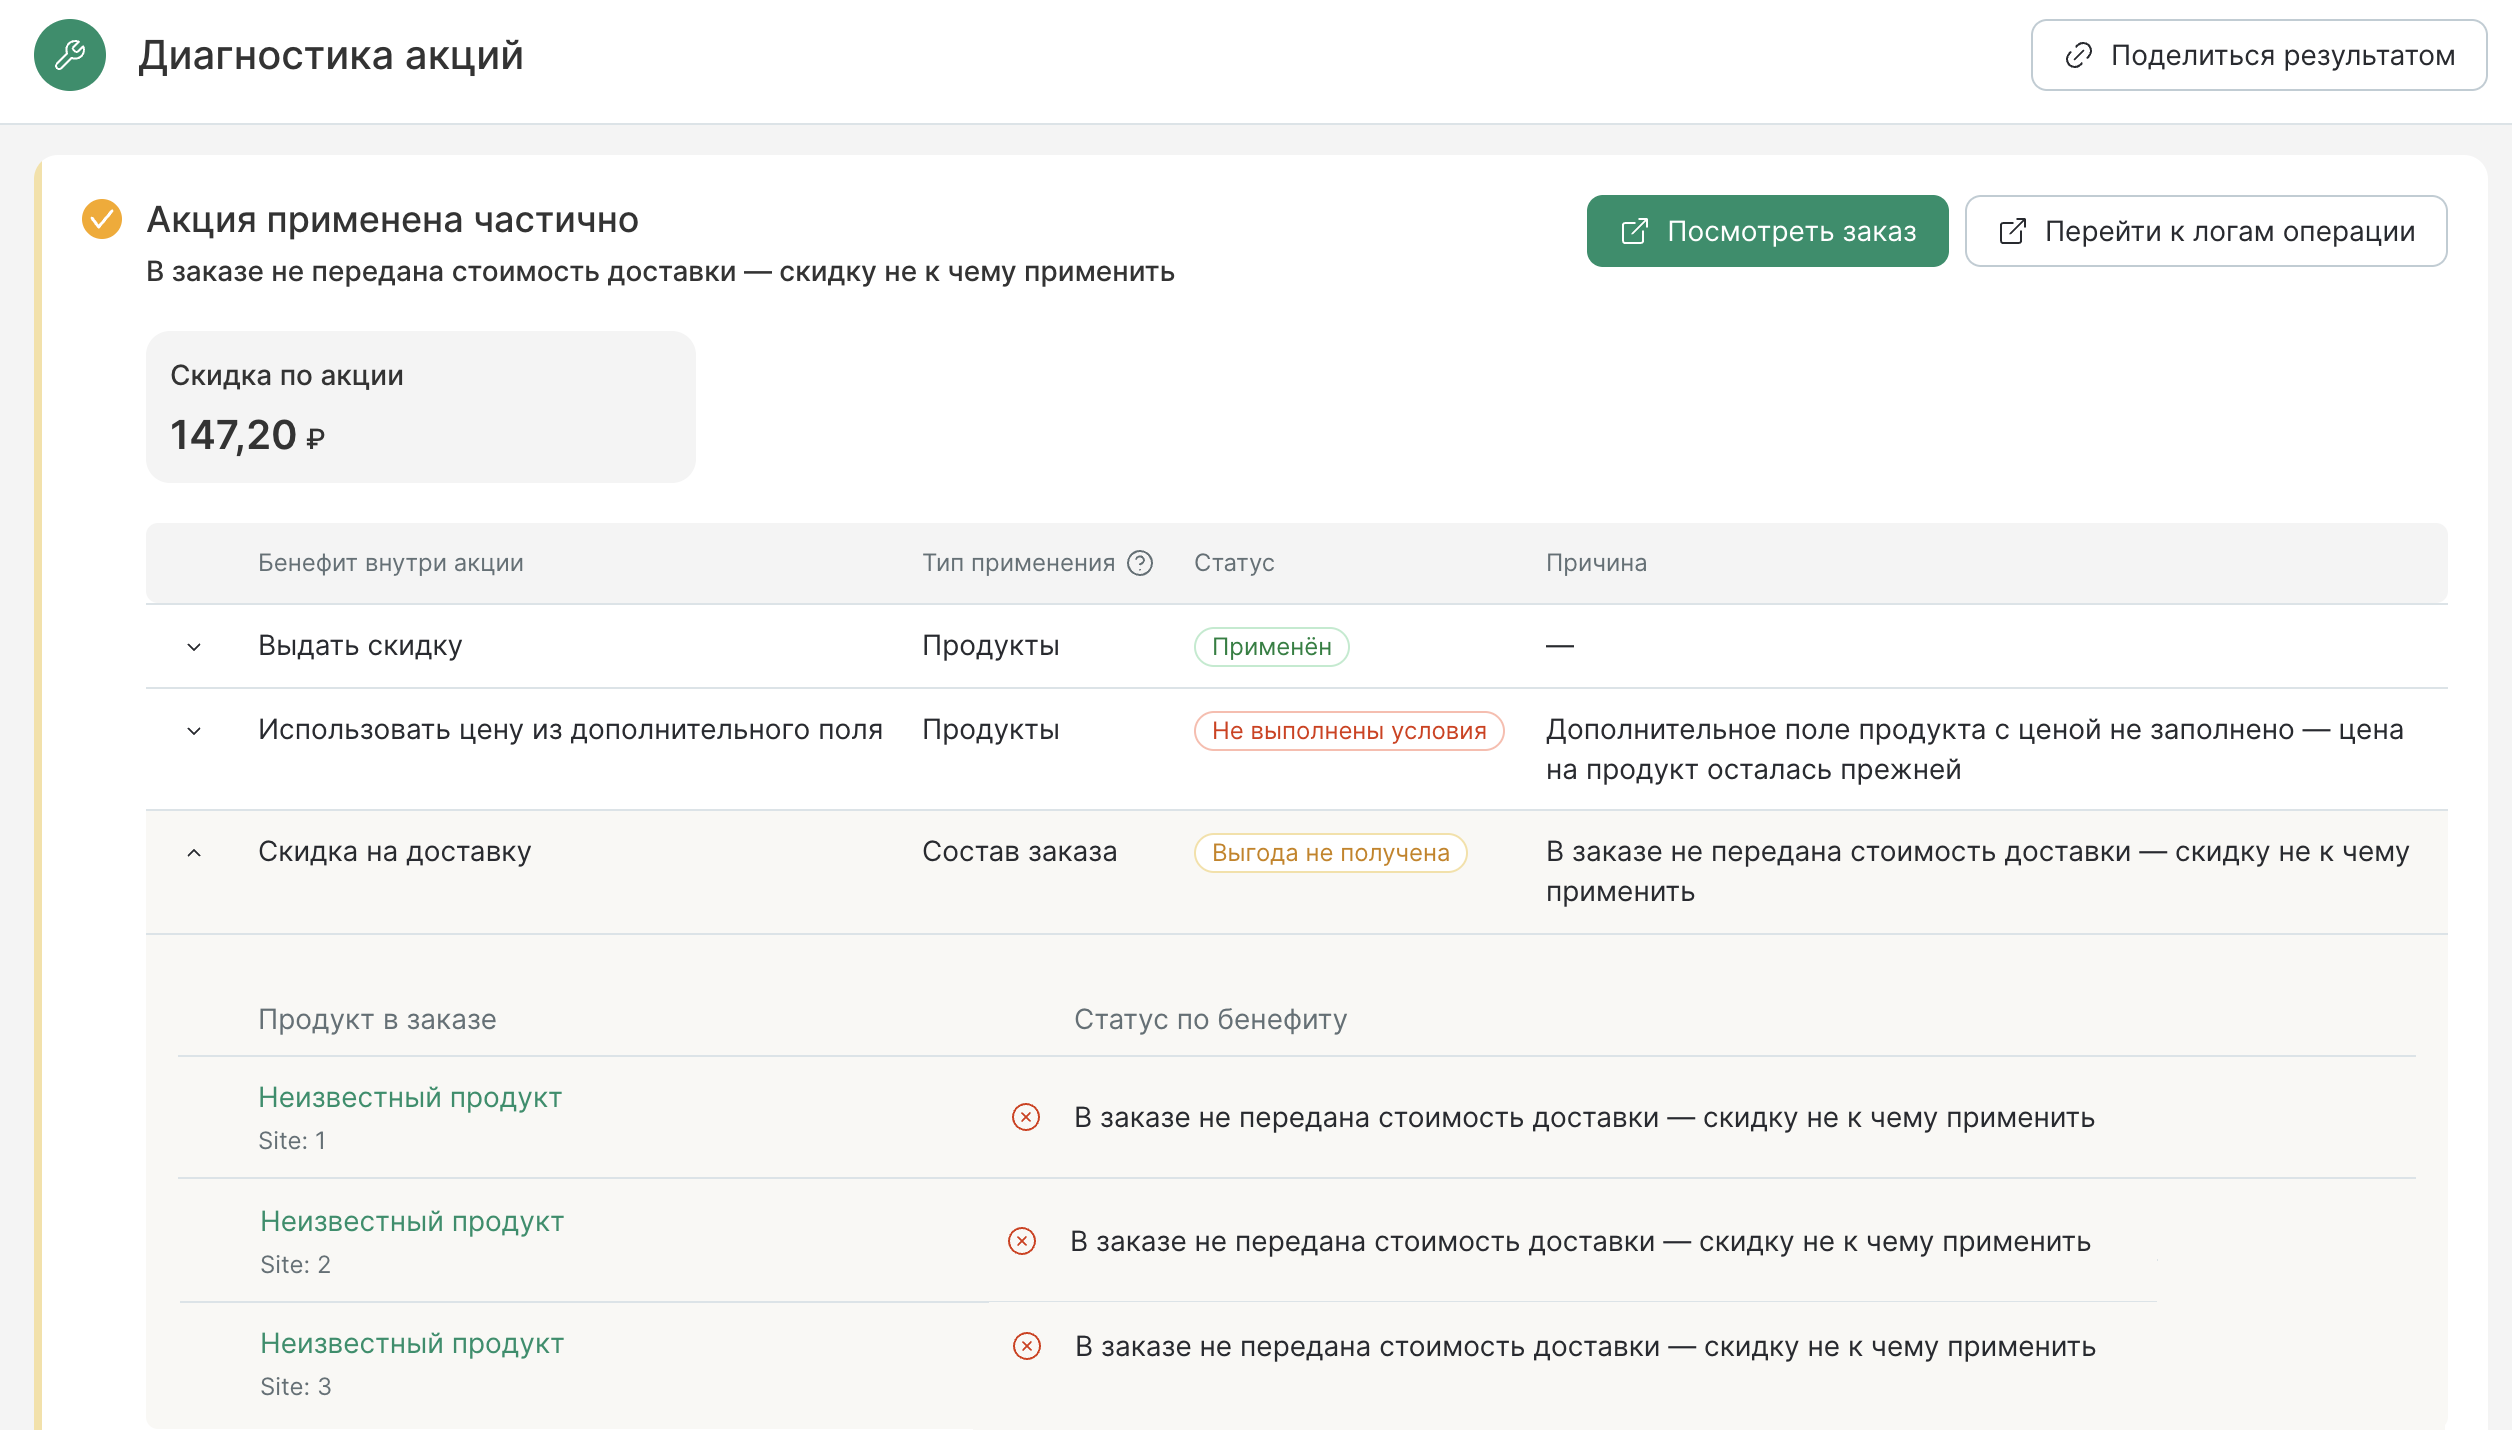Click the Бенефит внутри акции column header
The width and height of the screenshot is (2512, 1430).
pos(391,563)
